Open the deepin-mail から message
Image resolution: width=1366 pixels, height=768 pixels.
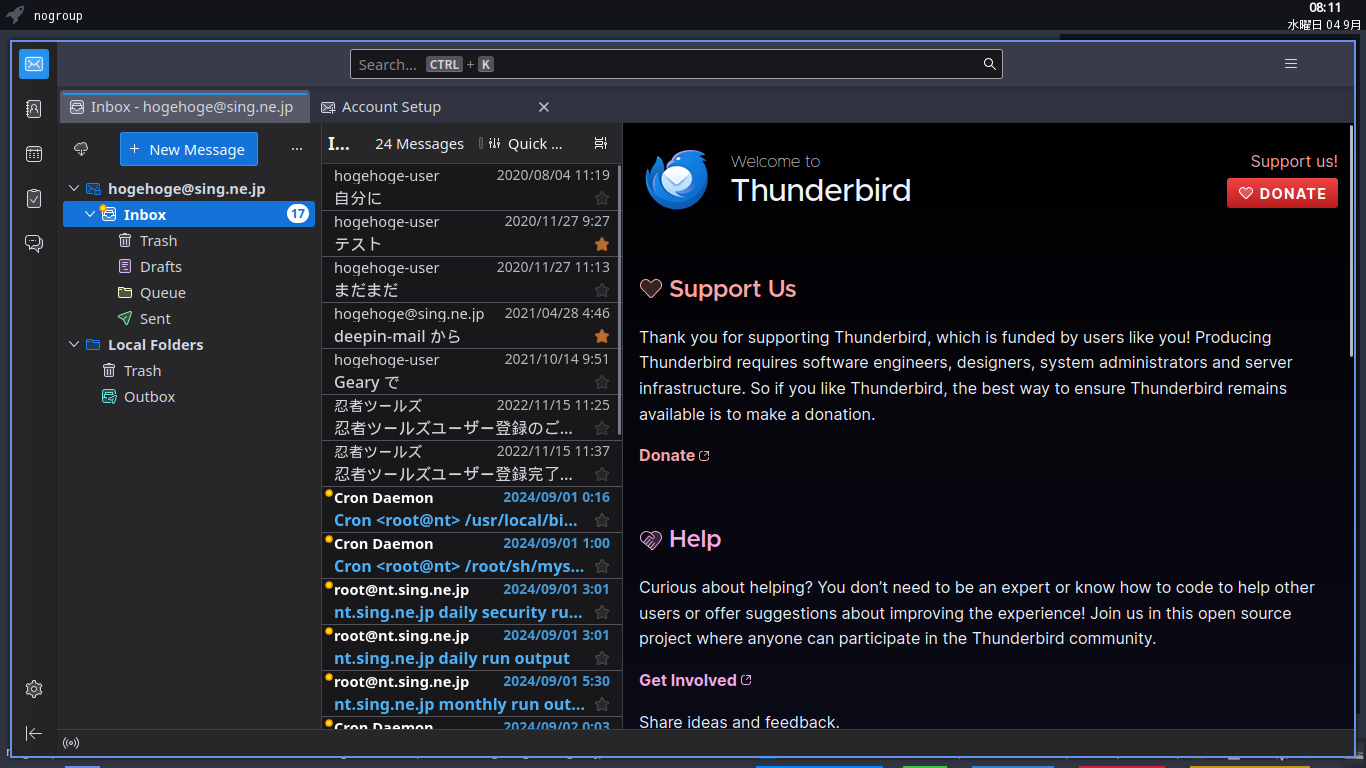(470, 325)
